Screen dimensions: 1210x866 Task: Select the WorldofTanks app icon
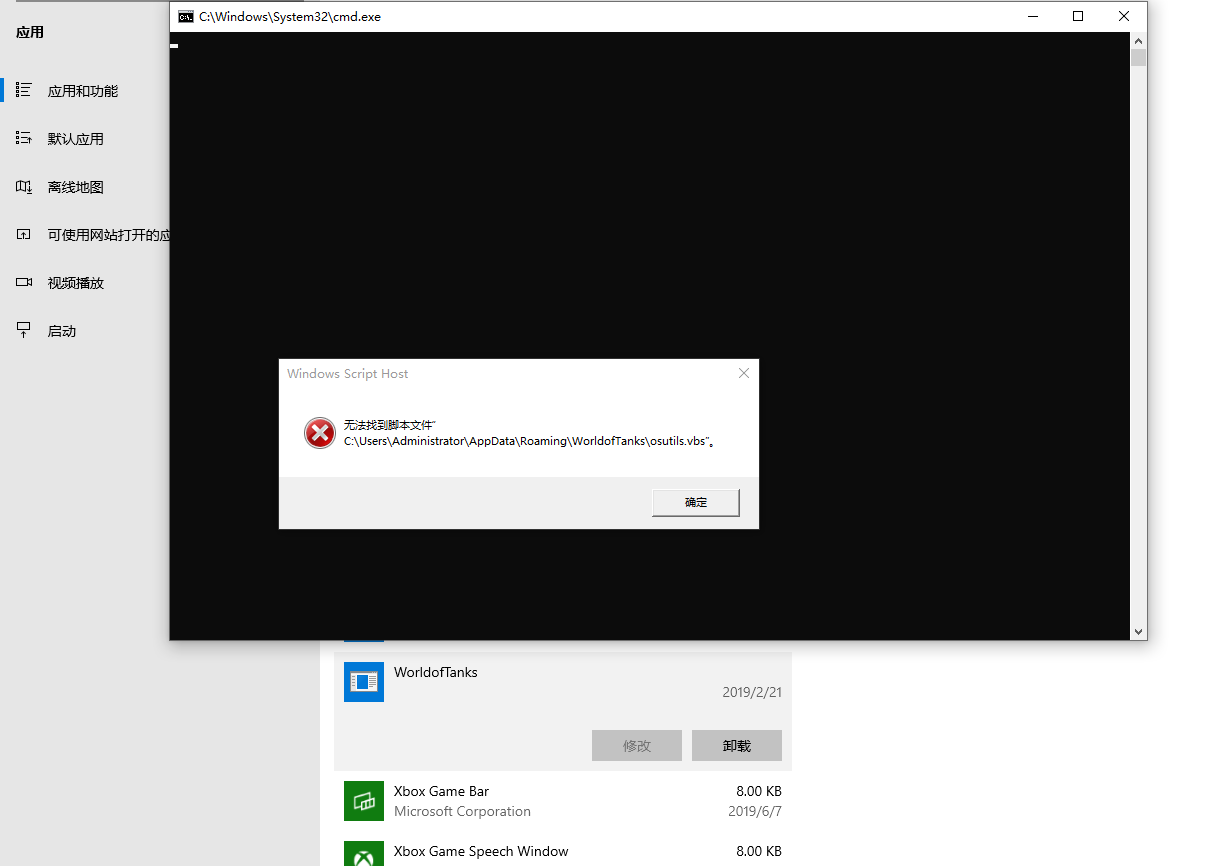(x=364, y=681)
